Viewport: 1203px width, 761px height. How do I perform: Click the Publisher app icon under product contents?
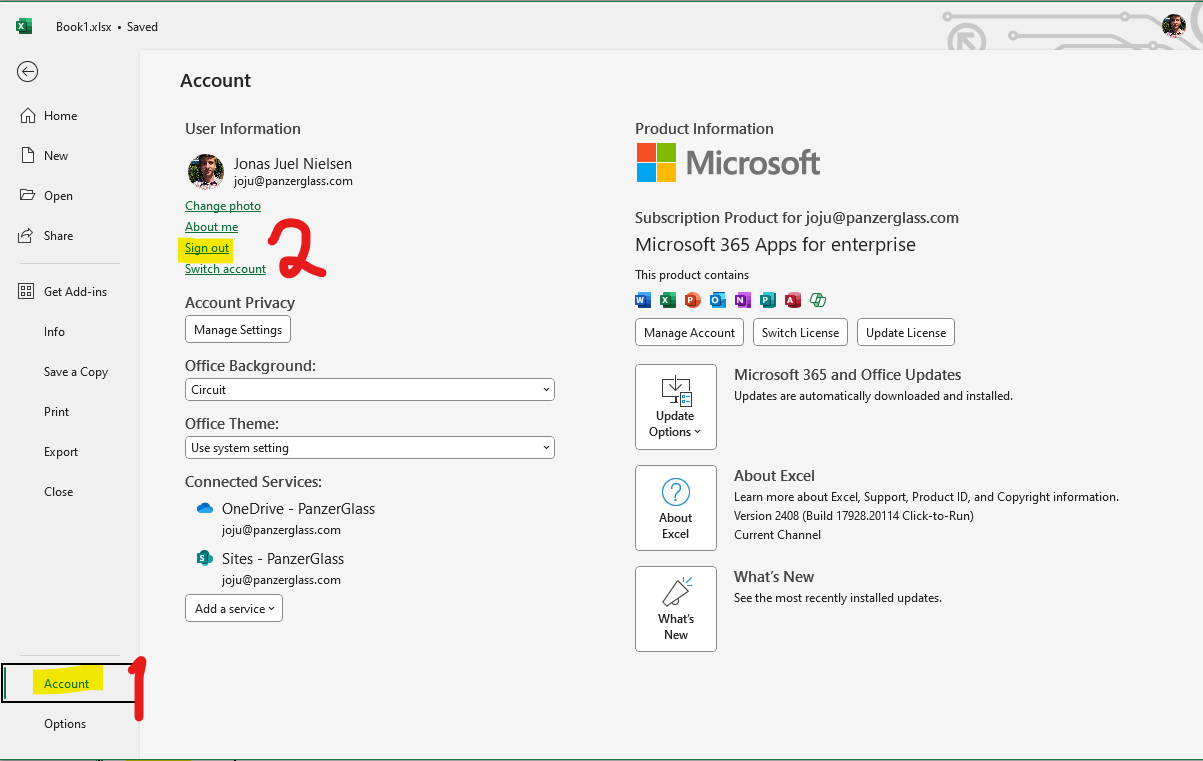(x=768, y=300)
